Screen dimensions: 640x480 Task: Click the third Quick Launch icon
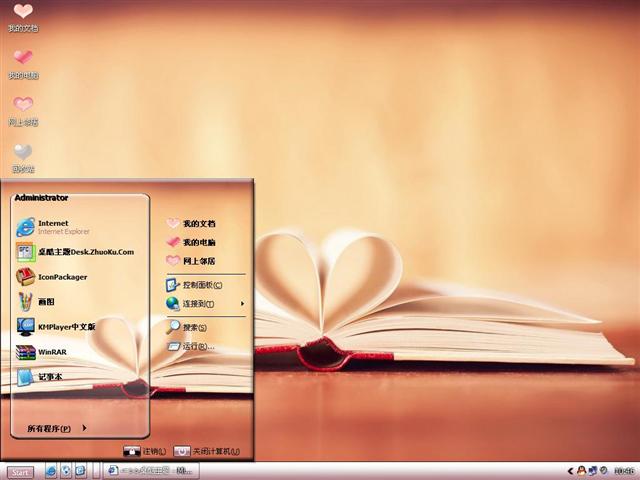[80, 471]
